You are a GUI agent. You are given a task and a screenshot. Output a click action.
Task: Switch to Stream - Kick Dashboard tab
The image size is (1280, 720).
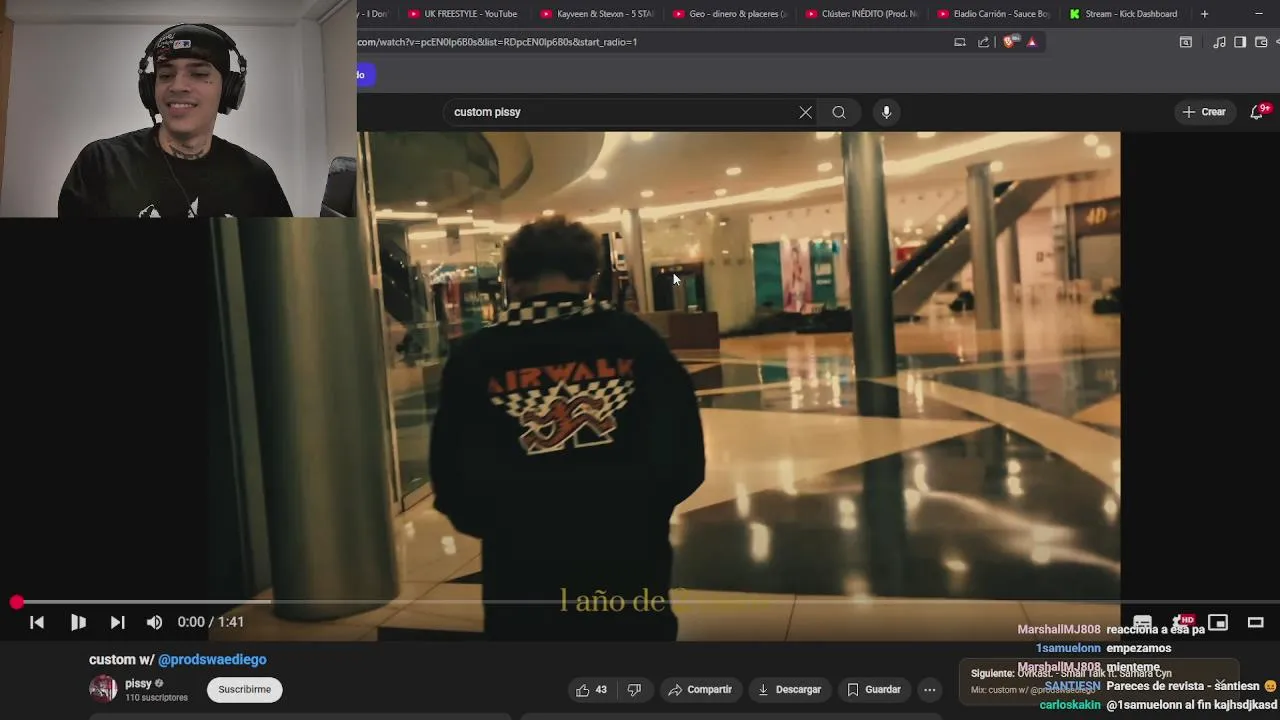1126,14
